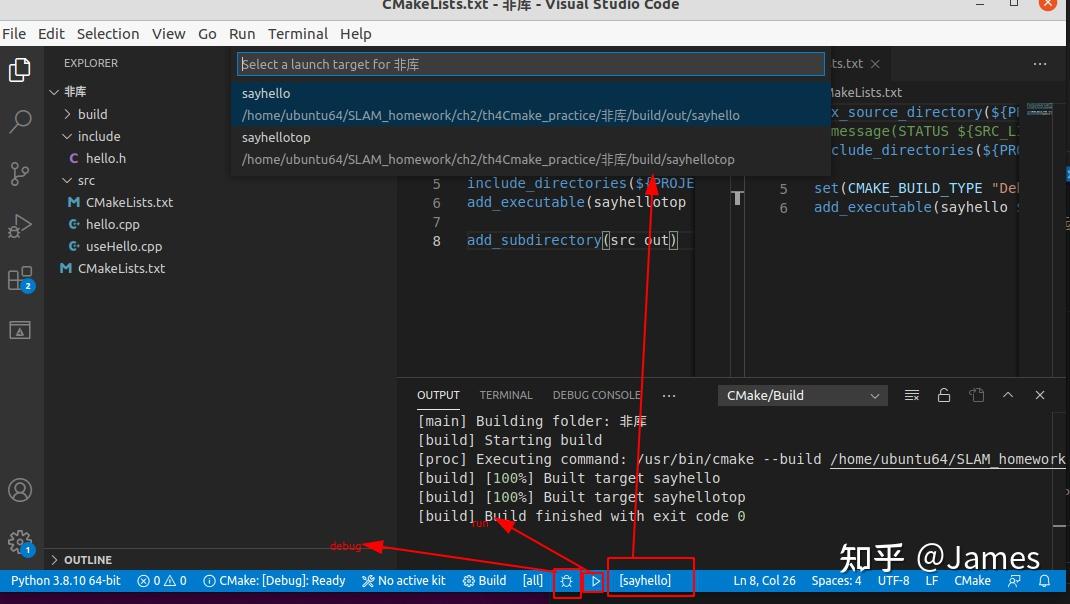Open the Run menu
The image size is (1070, 604).
point(242,33)
